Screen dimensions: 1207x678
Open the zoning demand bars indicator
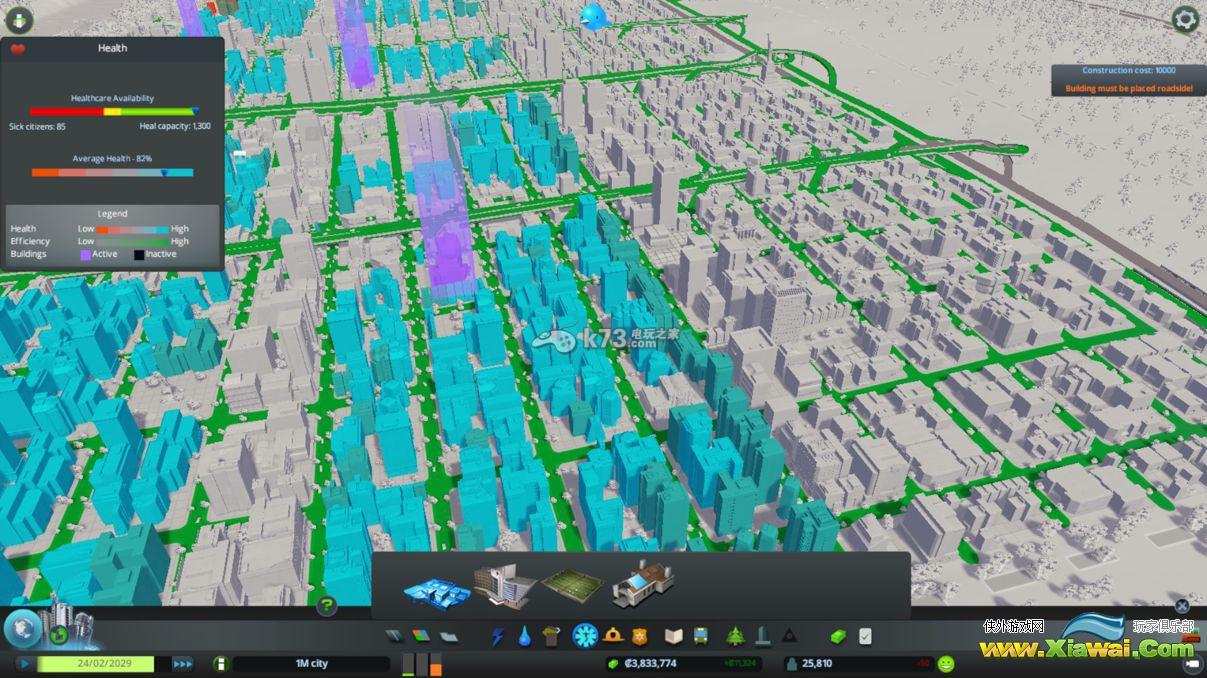point(422,664)
